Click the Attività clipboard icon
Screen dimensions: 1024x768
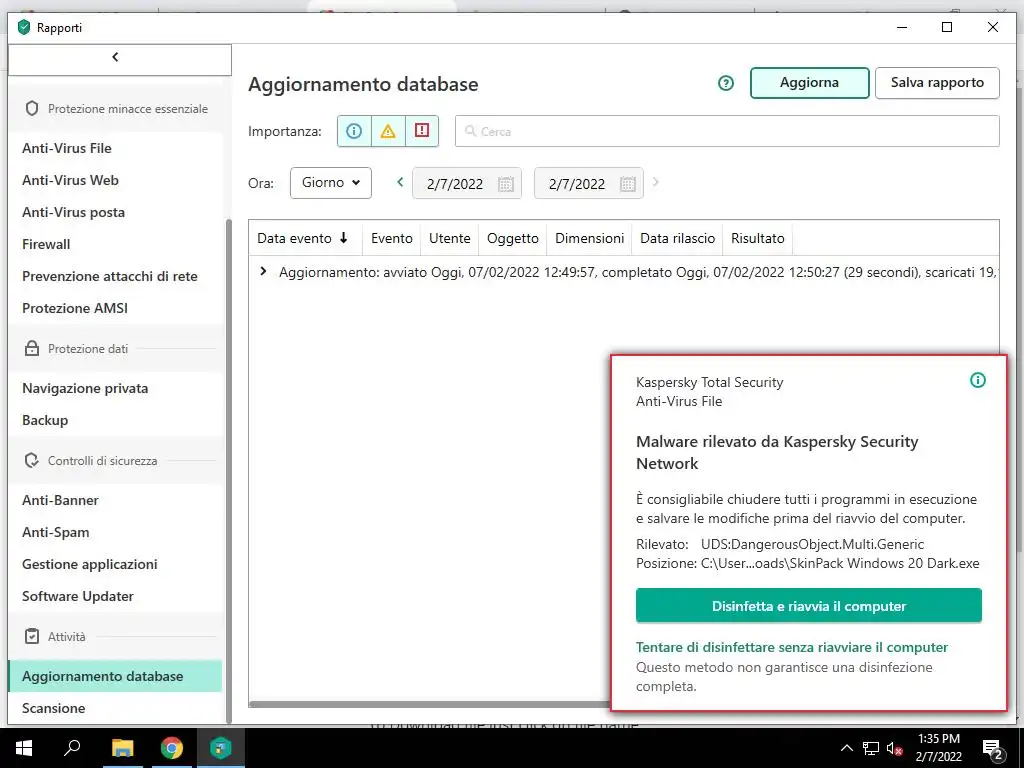(x=32, y=636)
